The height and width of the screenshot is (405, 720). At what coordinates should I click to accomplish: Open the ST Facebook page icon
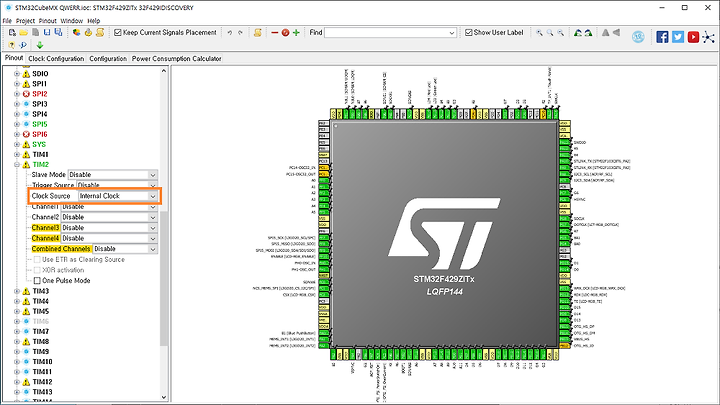pyautogui.click(x=662, y=37)
